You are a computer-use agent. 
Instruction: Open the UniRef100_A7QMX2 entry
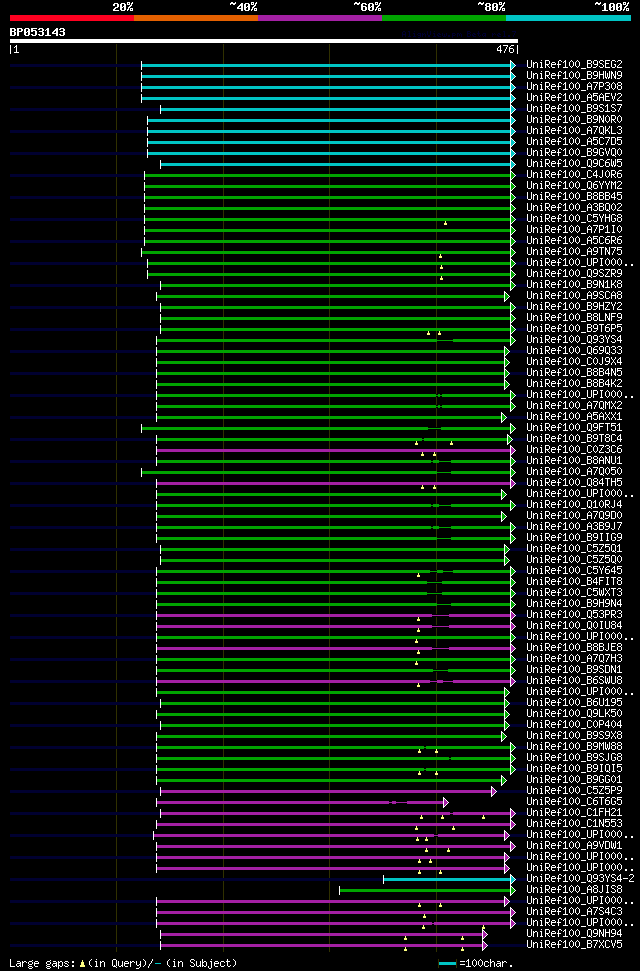(x=574, y=406)
